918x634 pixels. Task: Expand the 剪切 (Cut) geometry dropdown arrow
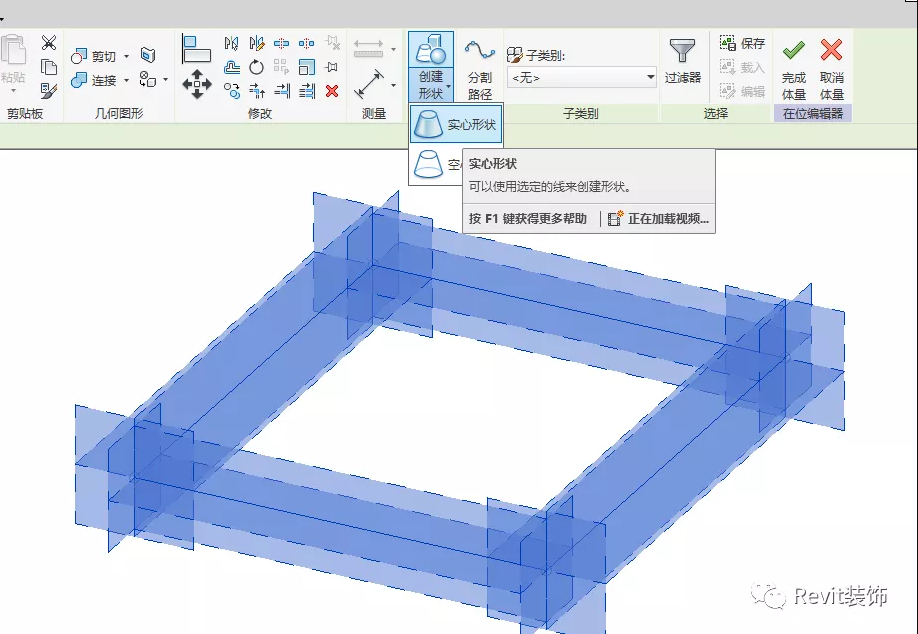(x=126, y=56)
